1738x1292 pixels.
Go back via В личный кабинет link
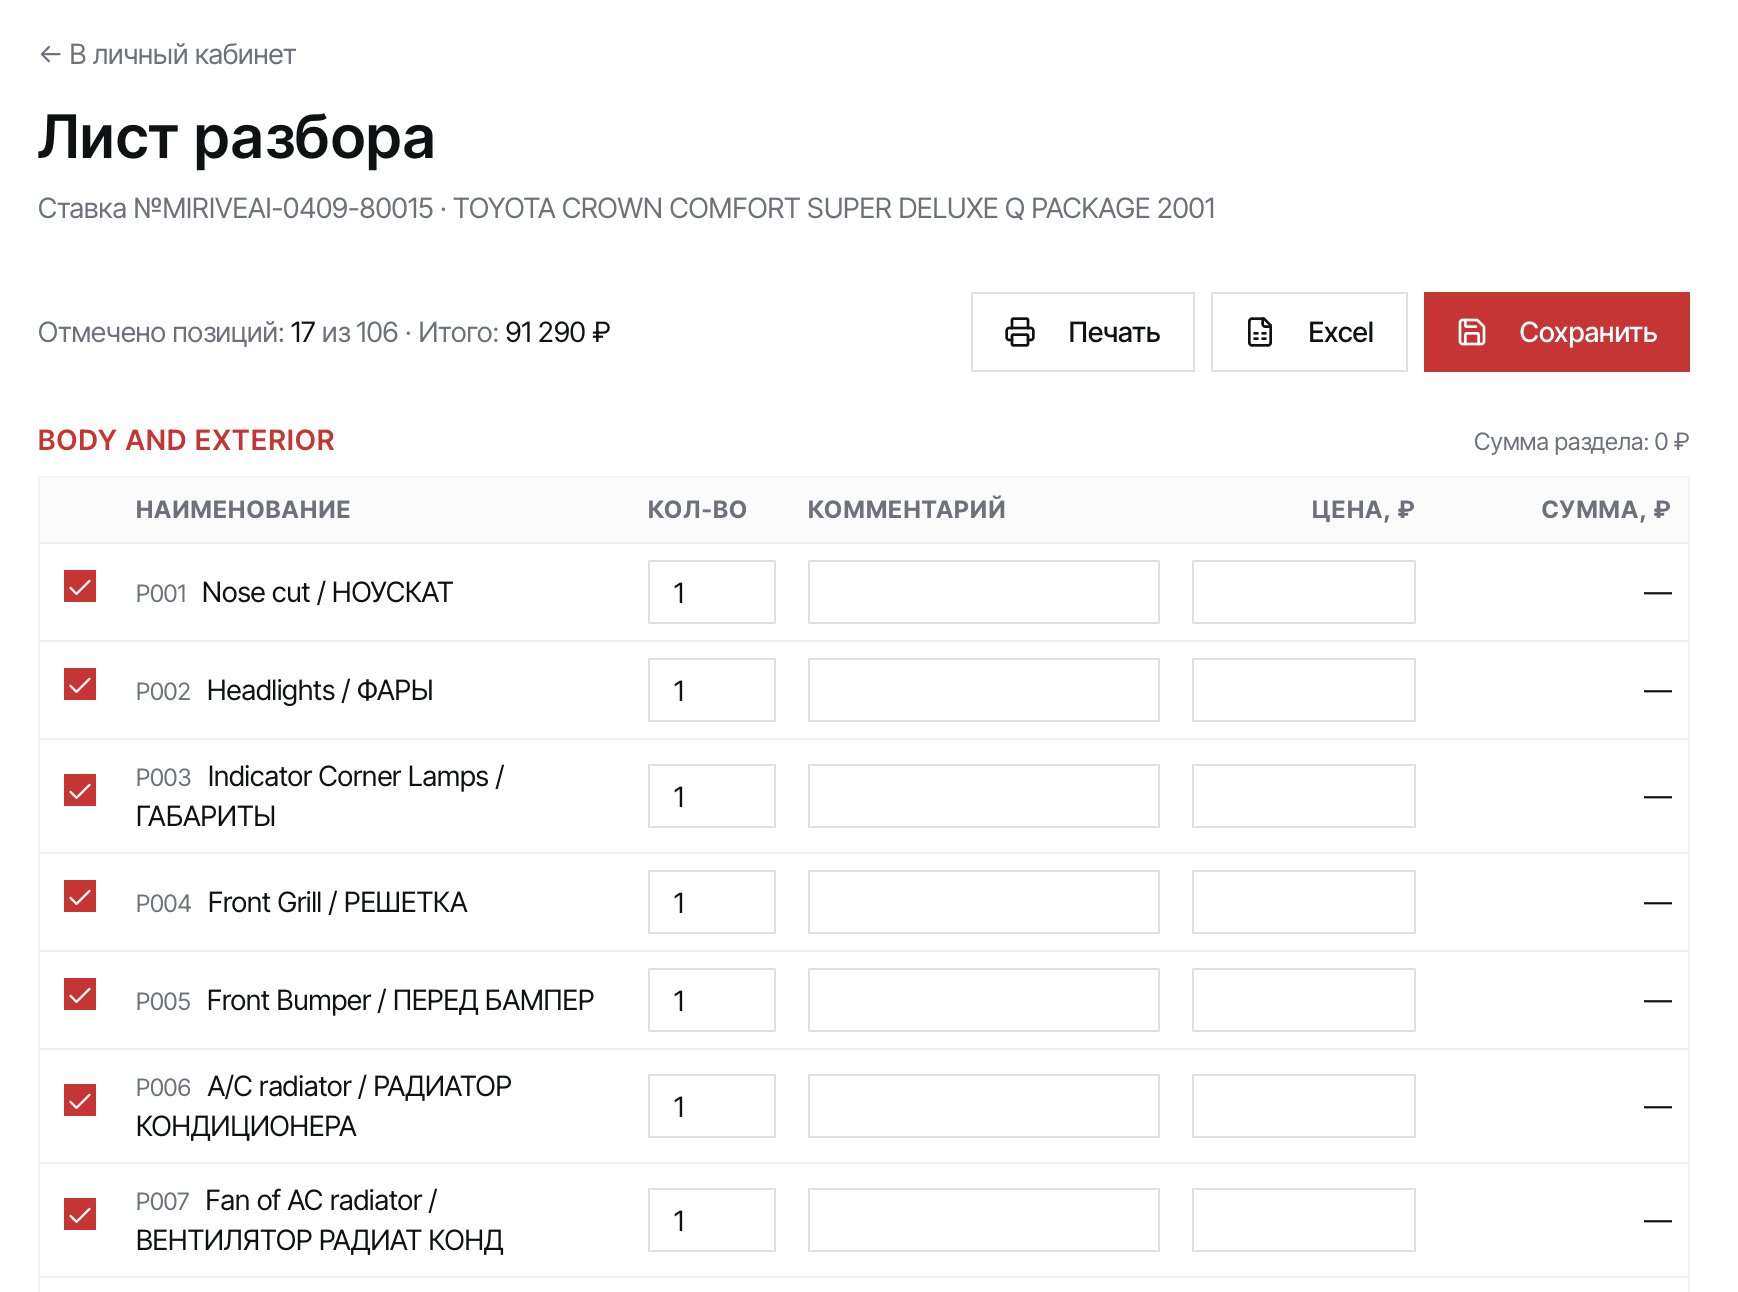point(168,55)
